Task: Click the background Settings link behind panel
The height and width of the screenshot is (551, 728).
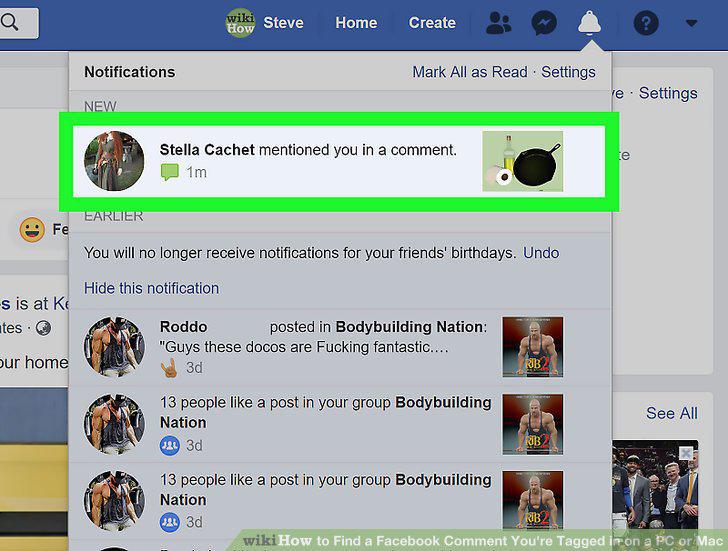Action: click(x=668, y=93)
